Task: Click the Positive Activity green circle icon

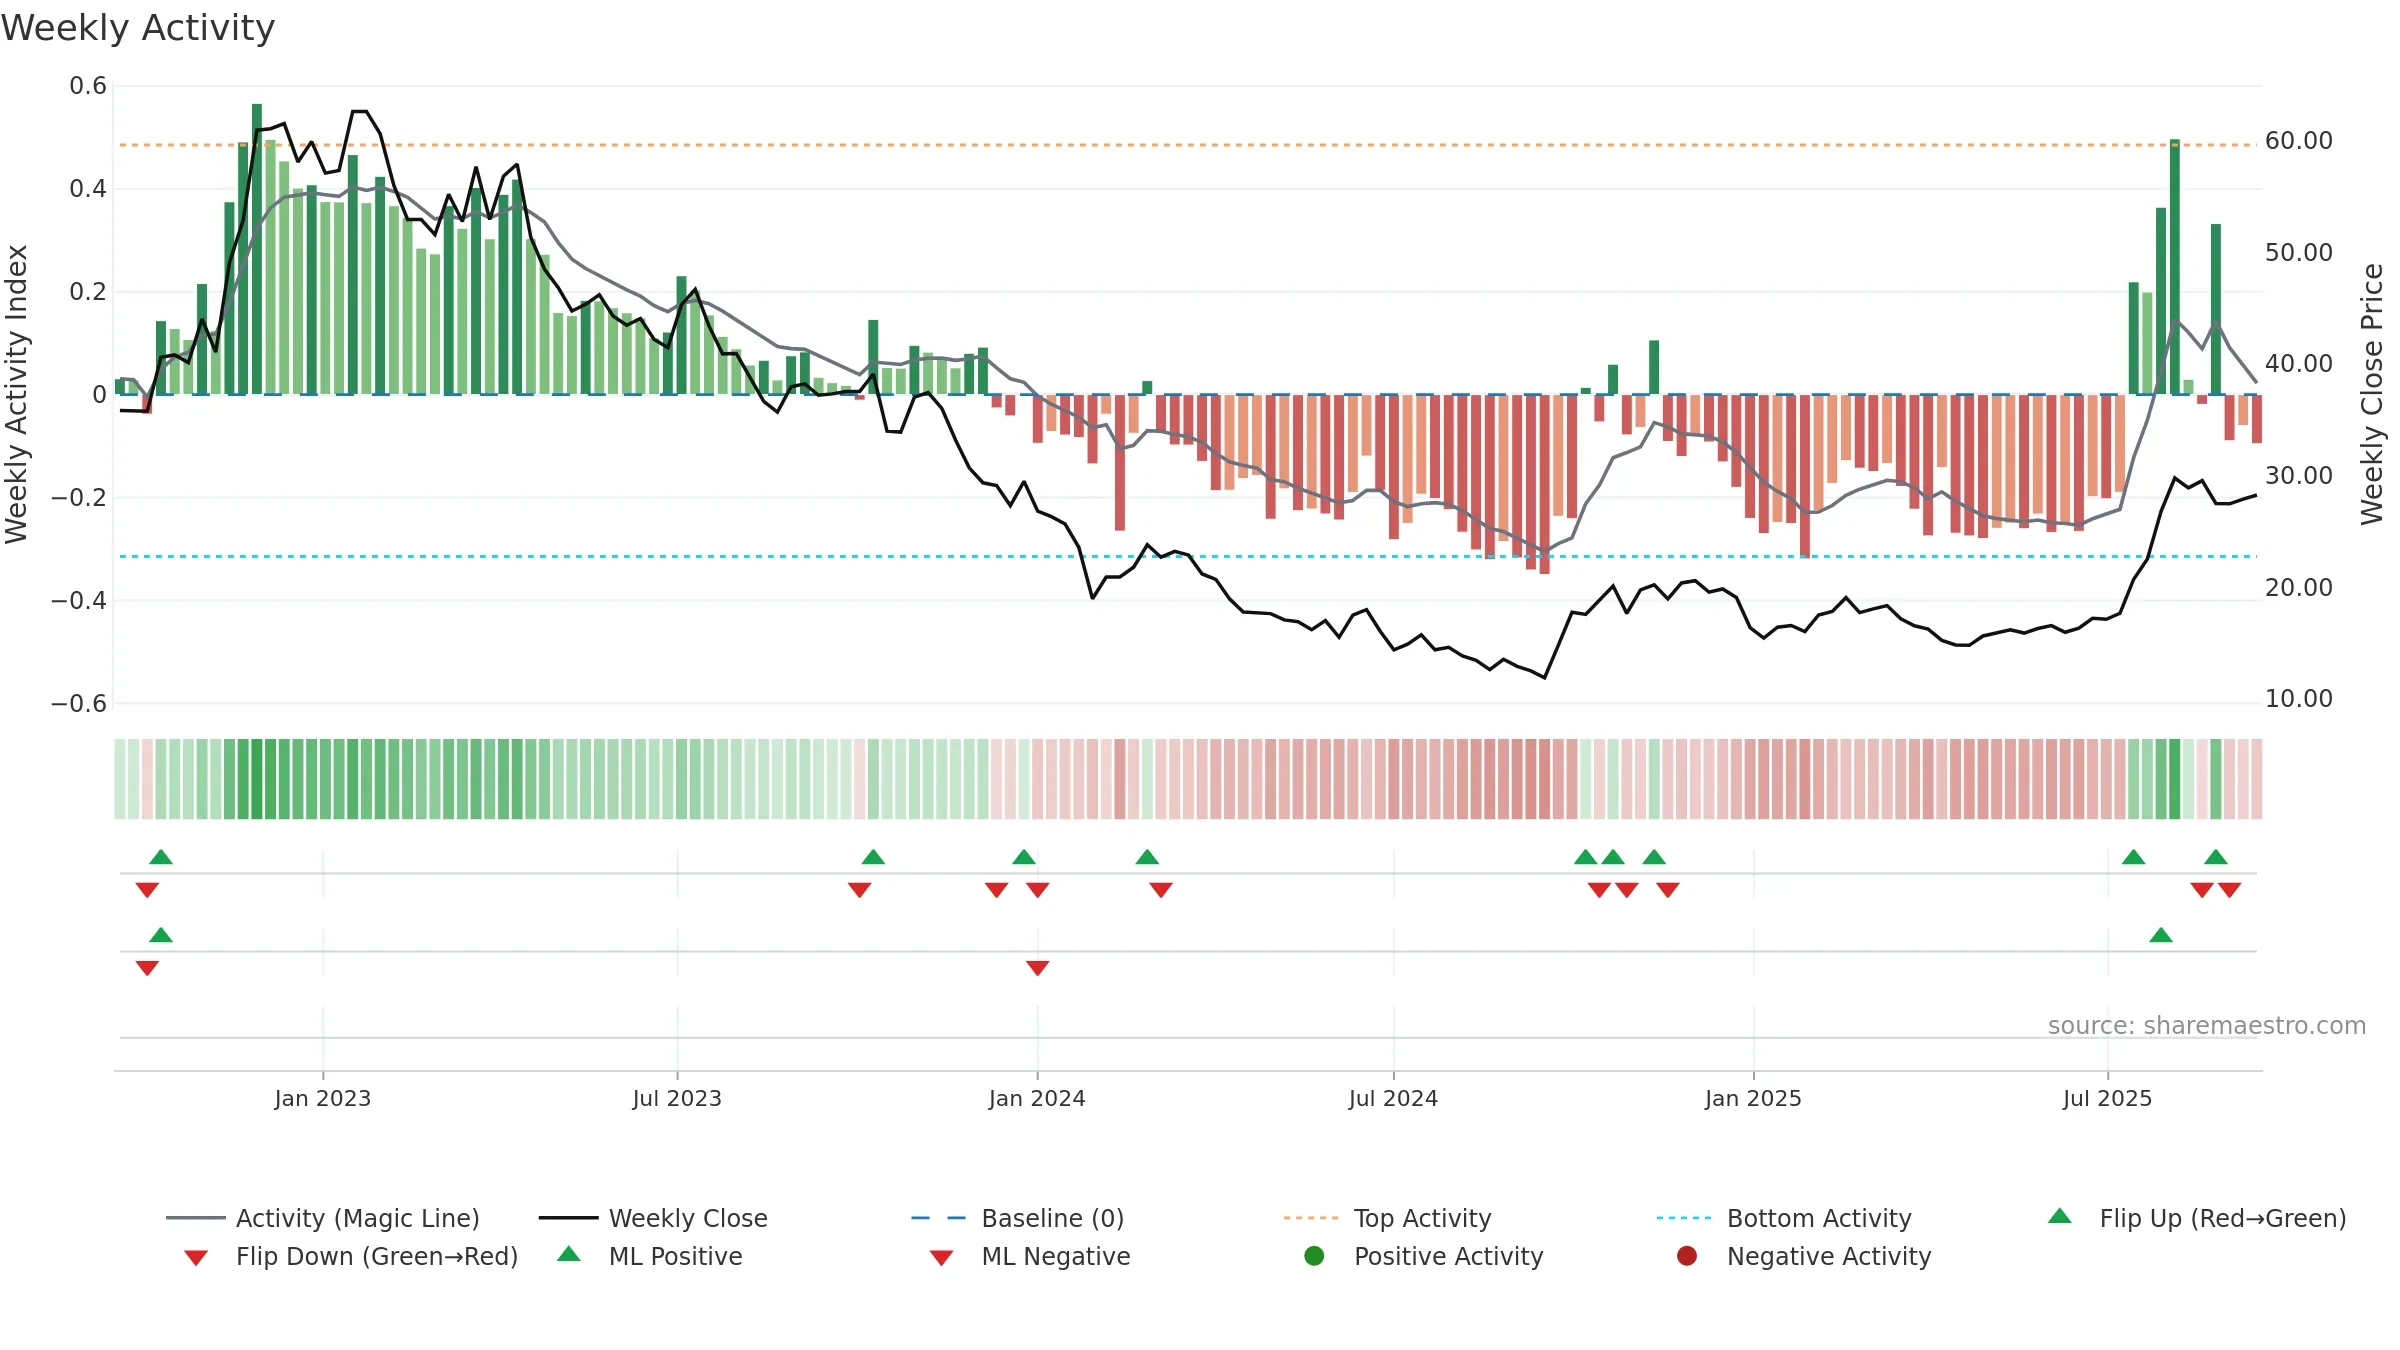Action: 1314,1256
